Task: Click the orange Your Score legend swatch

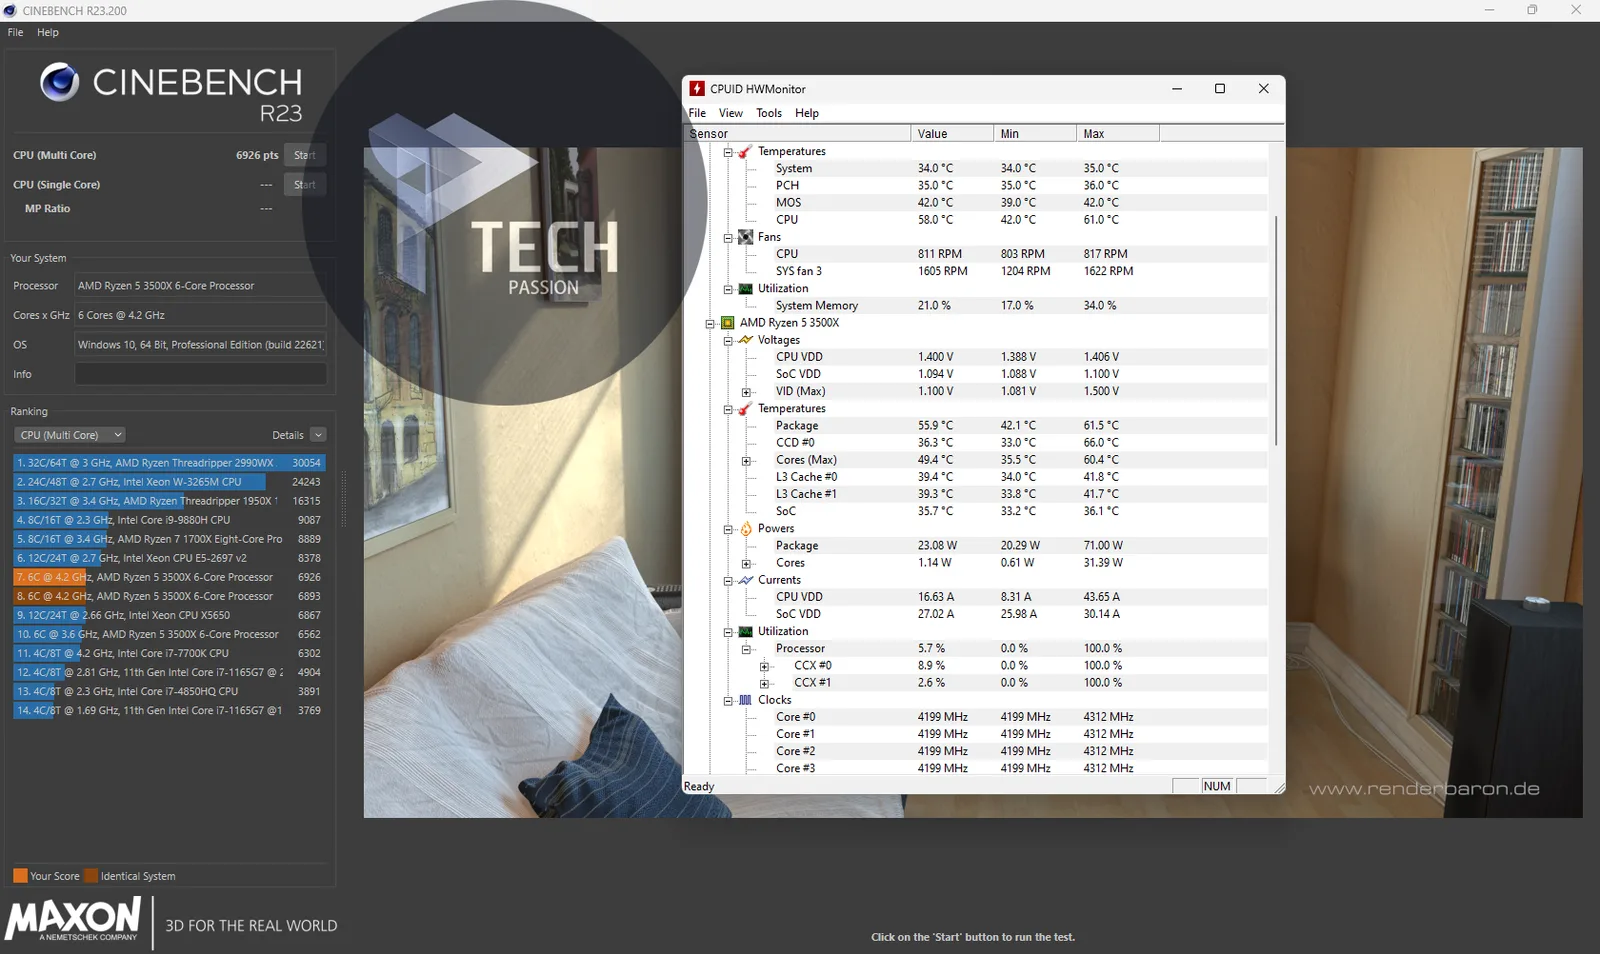Action: coord(20,876)
